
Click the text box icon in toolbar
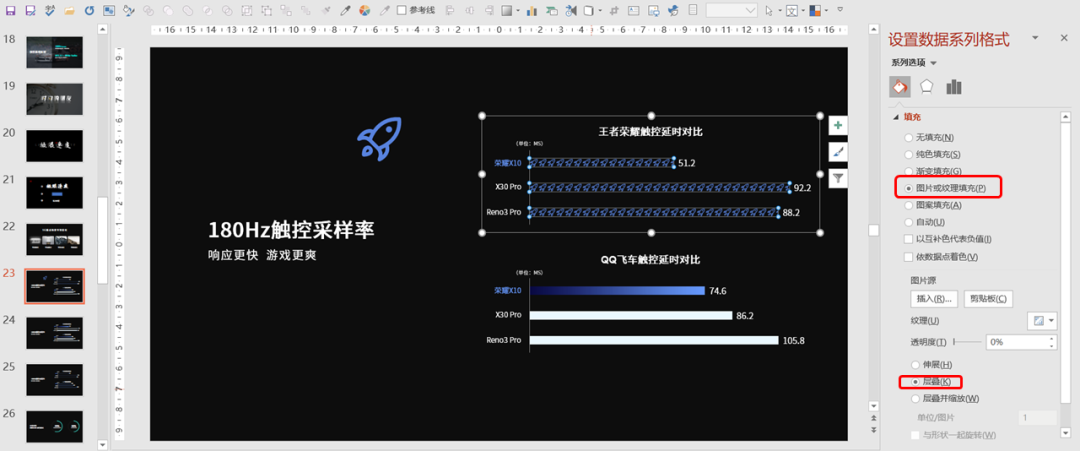coord(633,10)
